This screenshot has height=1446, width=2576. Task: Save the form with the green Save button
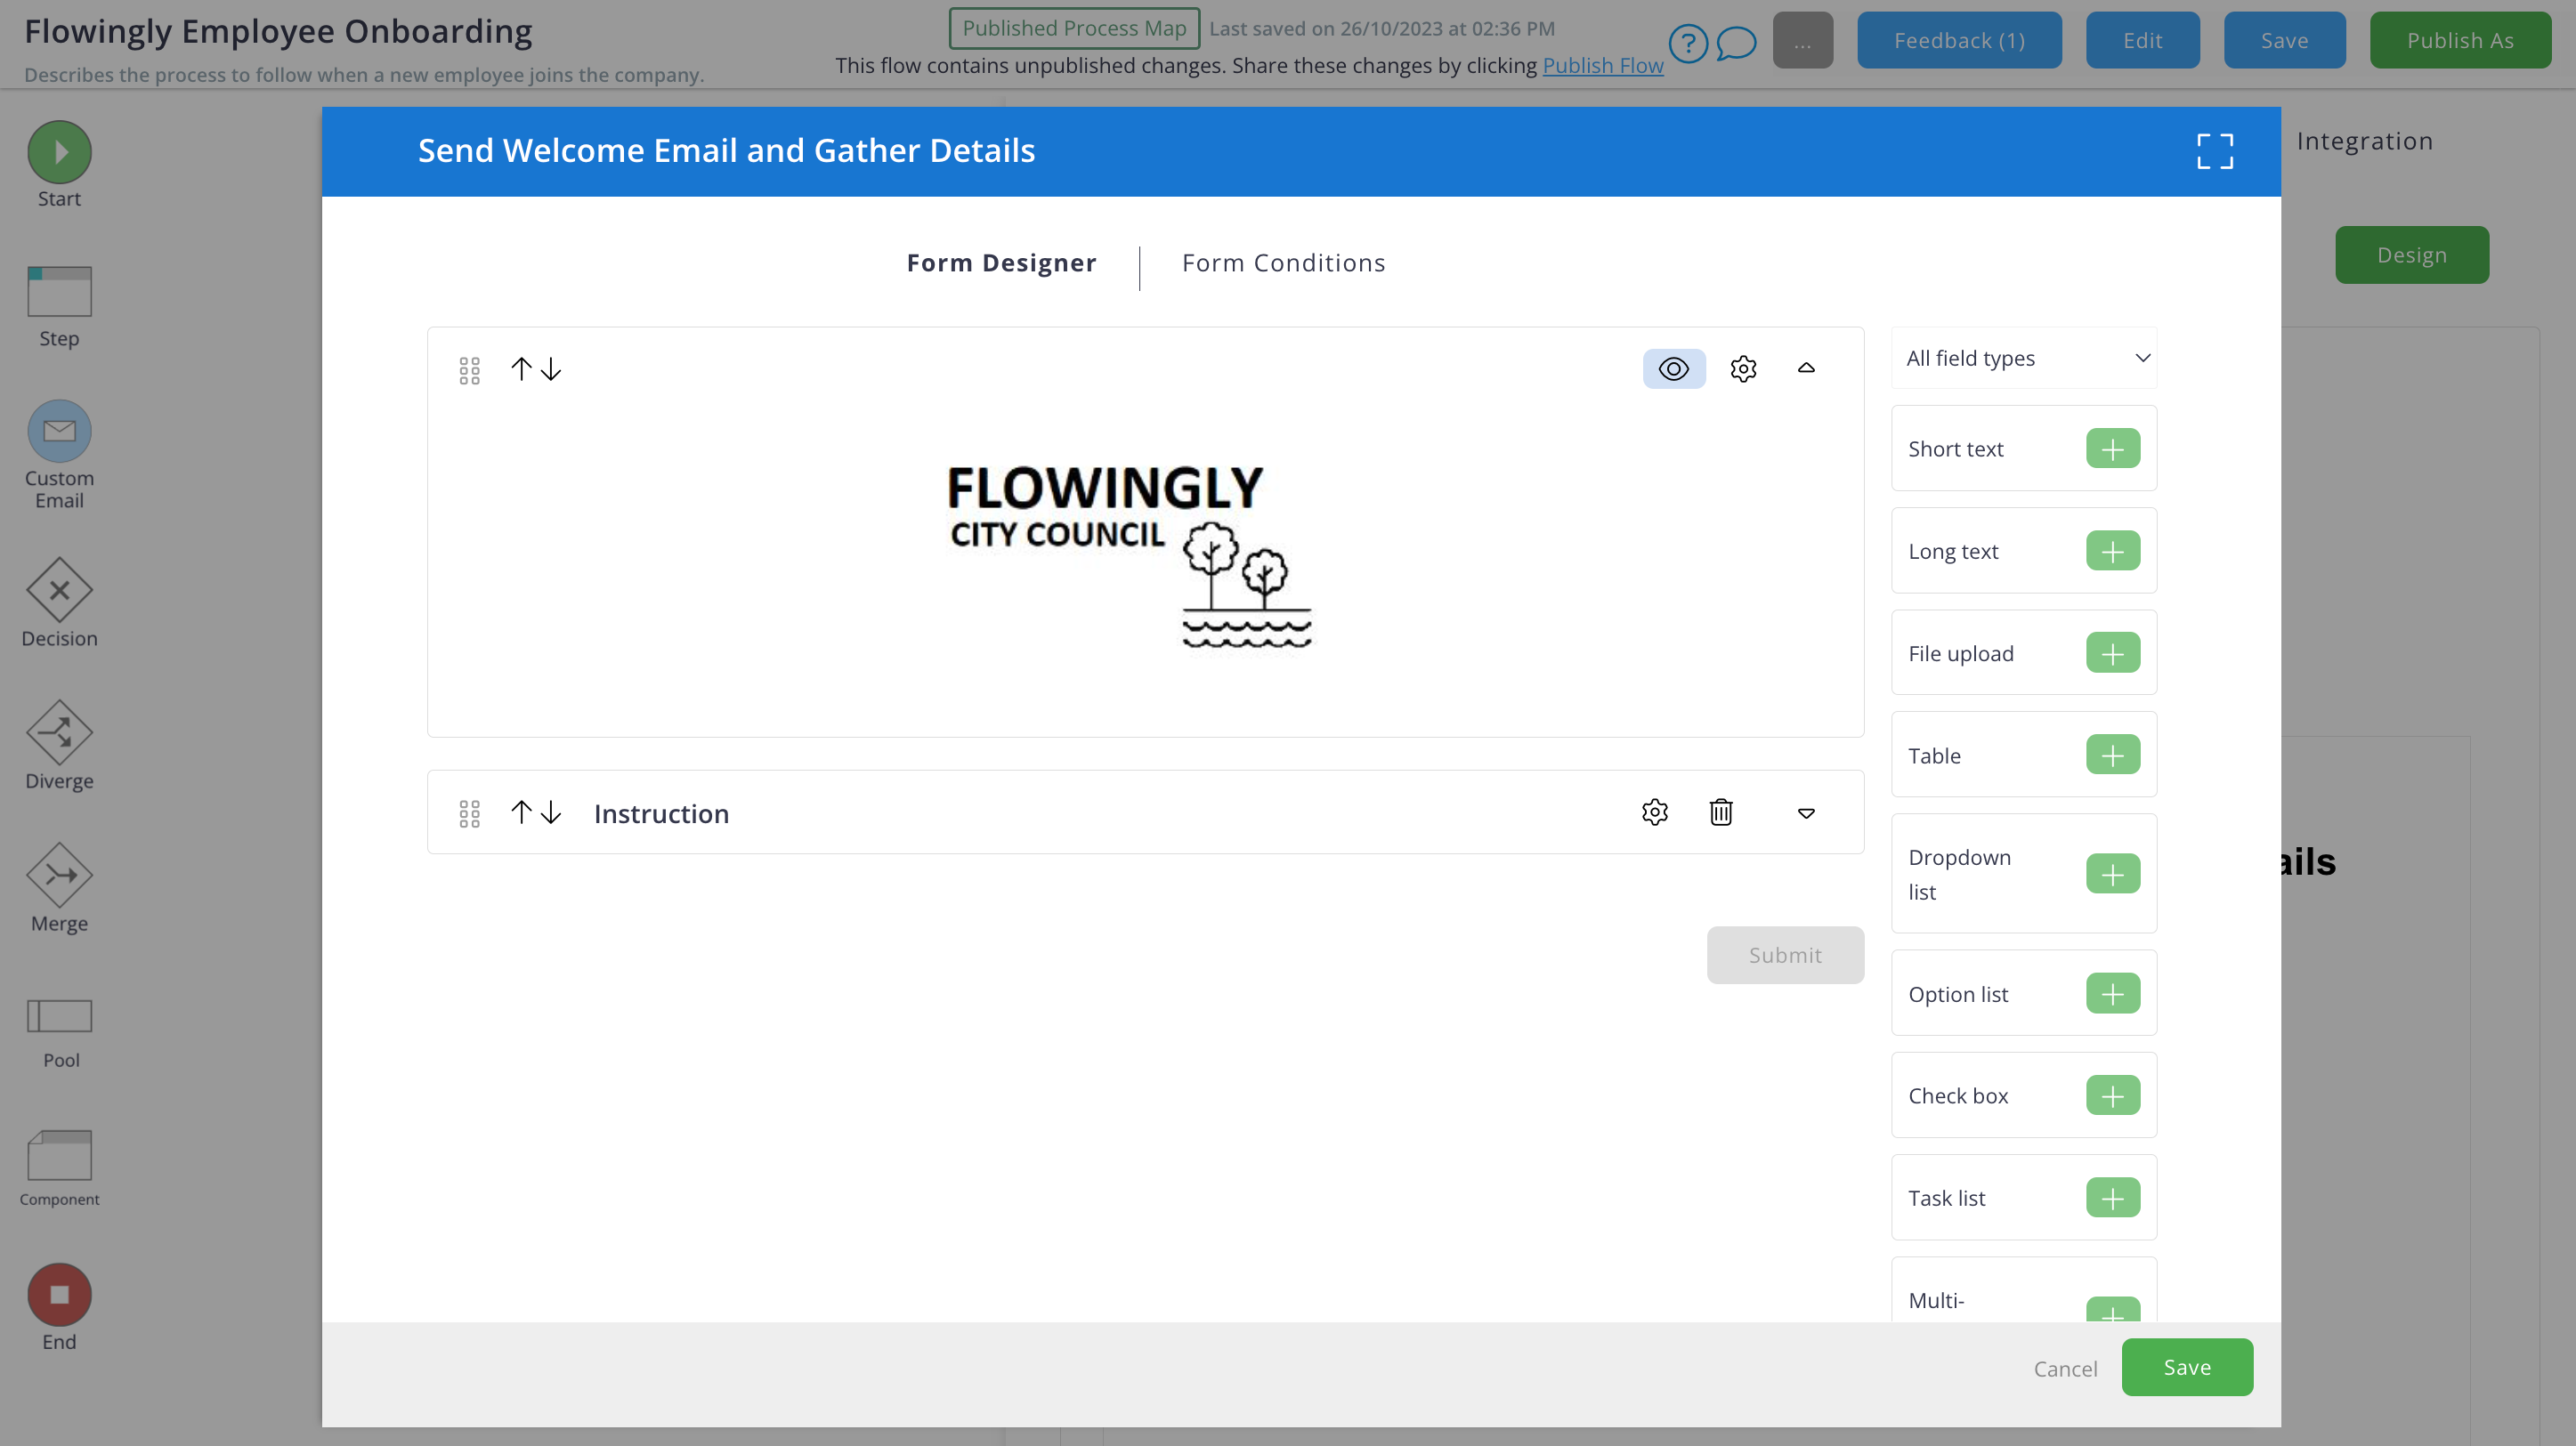coord(2187,1367)
